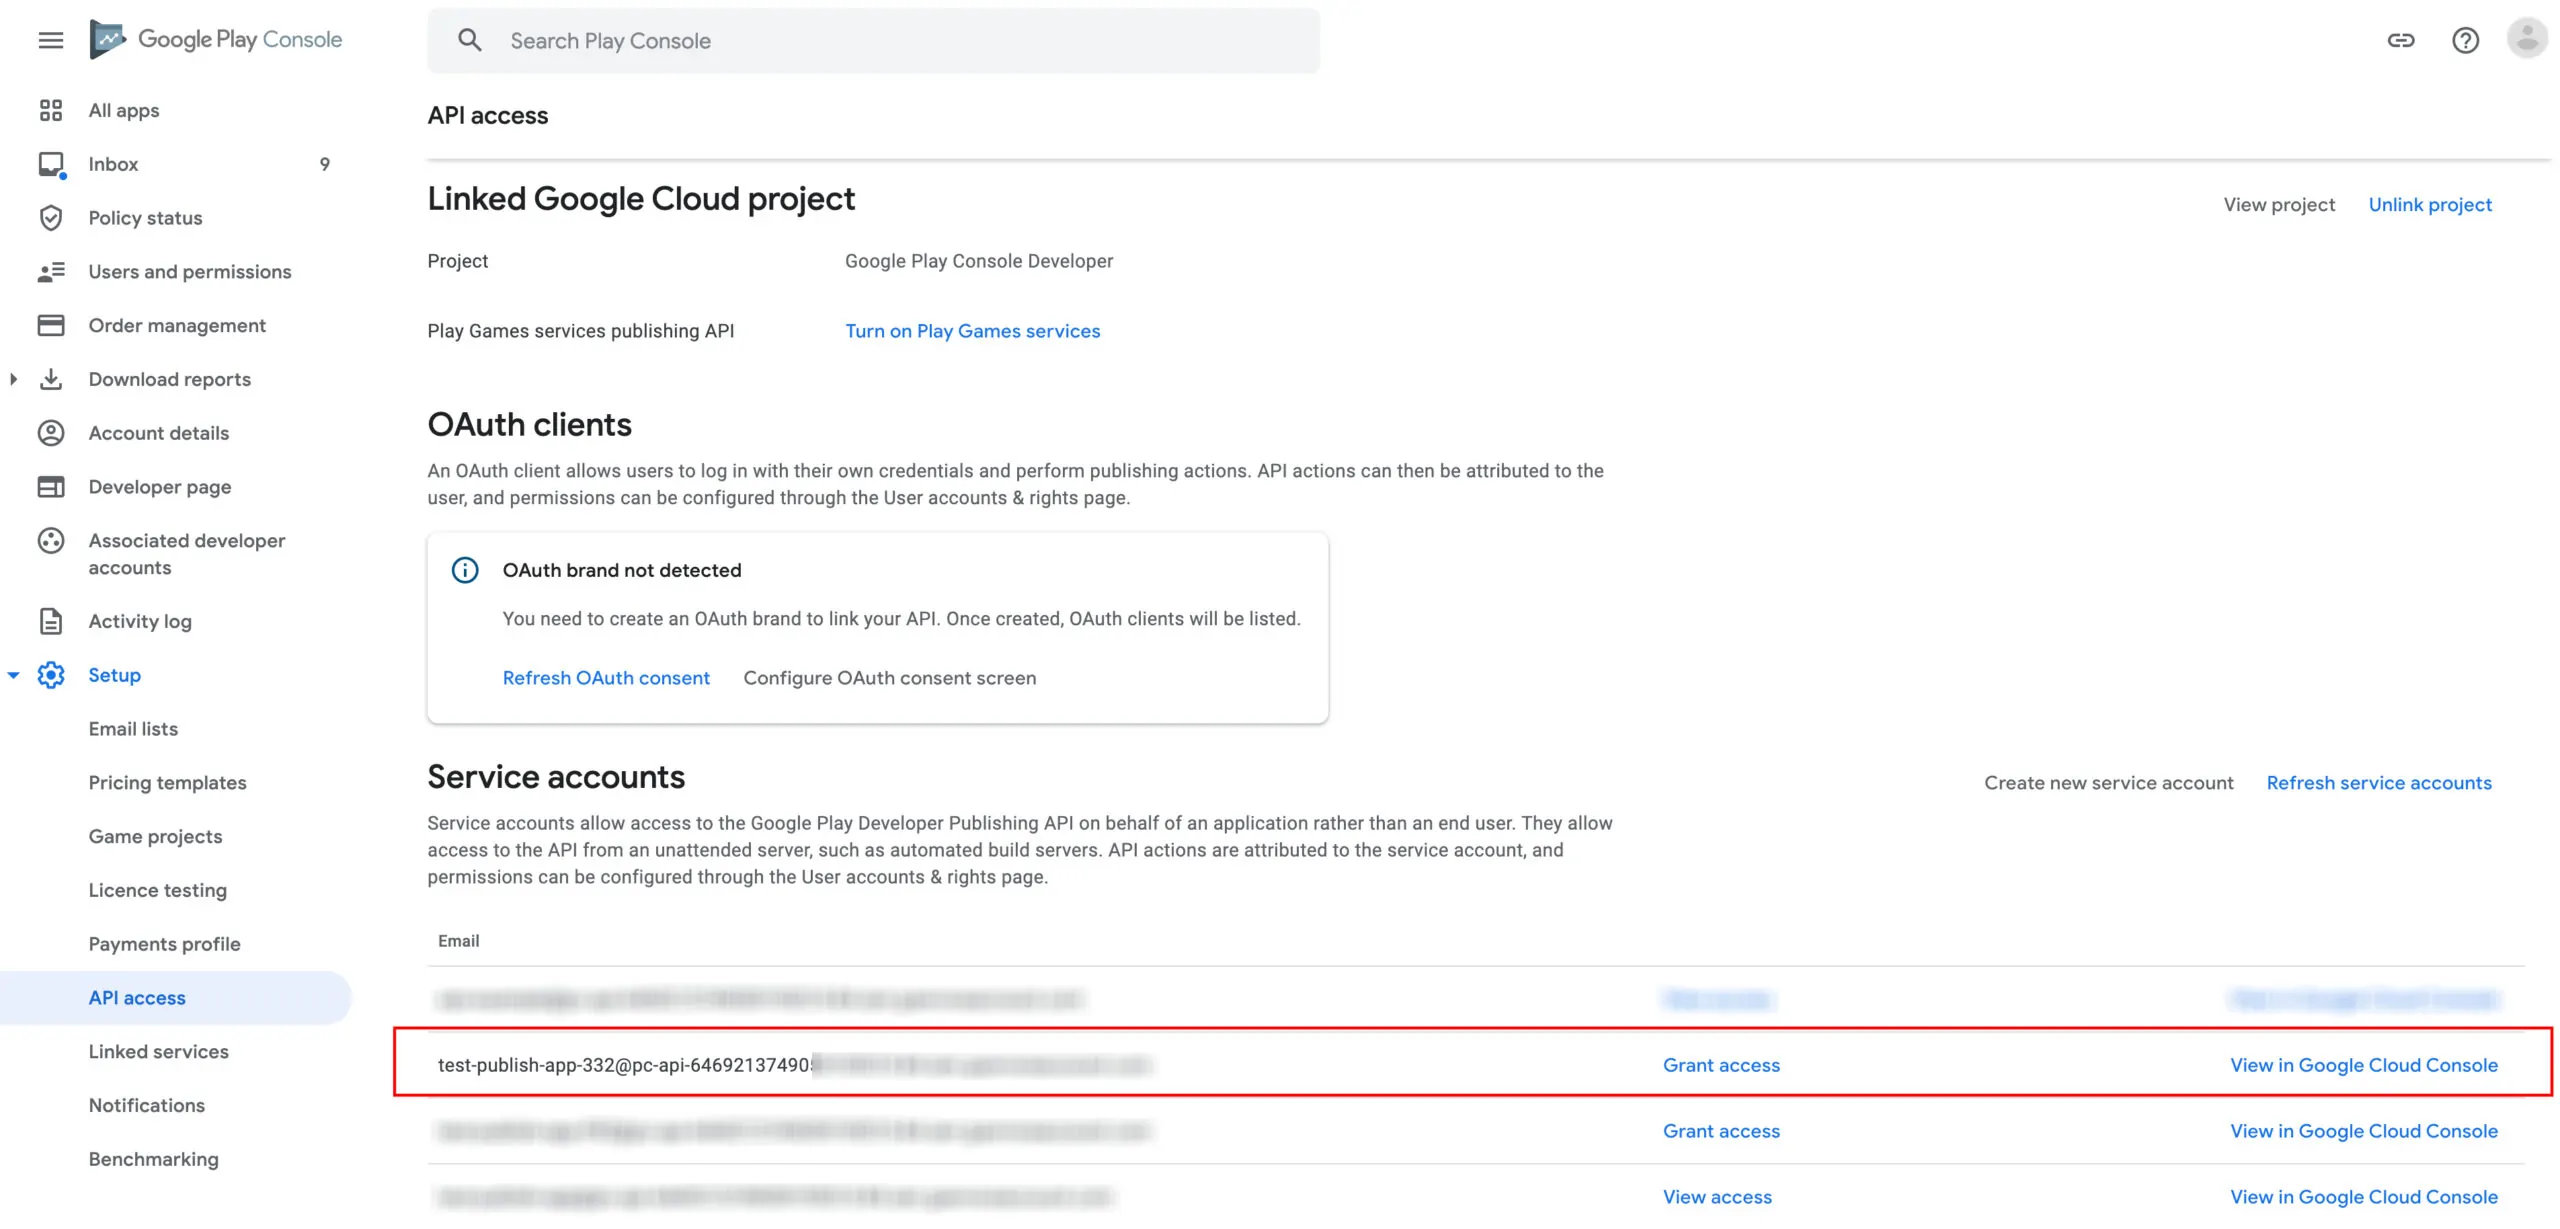Select Game projects under Setup
The width and height of the screenshot is (2560, 1229).
point(155,837)
